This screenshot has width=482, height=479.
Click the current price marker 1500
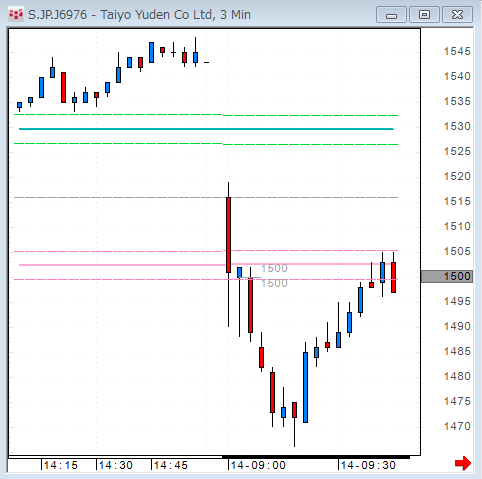[447, 276]
